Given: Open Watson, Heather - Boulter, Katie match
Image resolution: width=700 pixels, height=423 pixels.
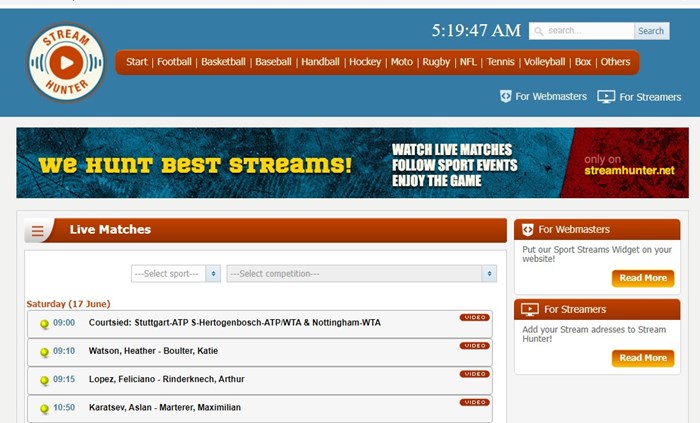Looking at the screenshot, I should (153, 351).
